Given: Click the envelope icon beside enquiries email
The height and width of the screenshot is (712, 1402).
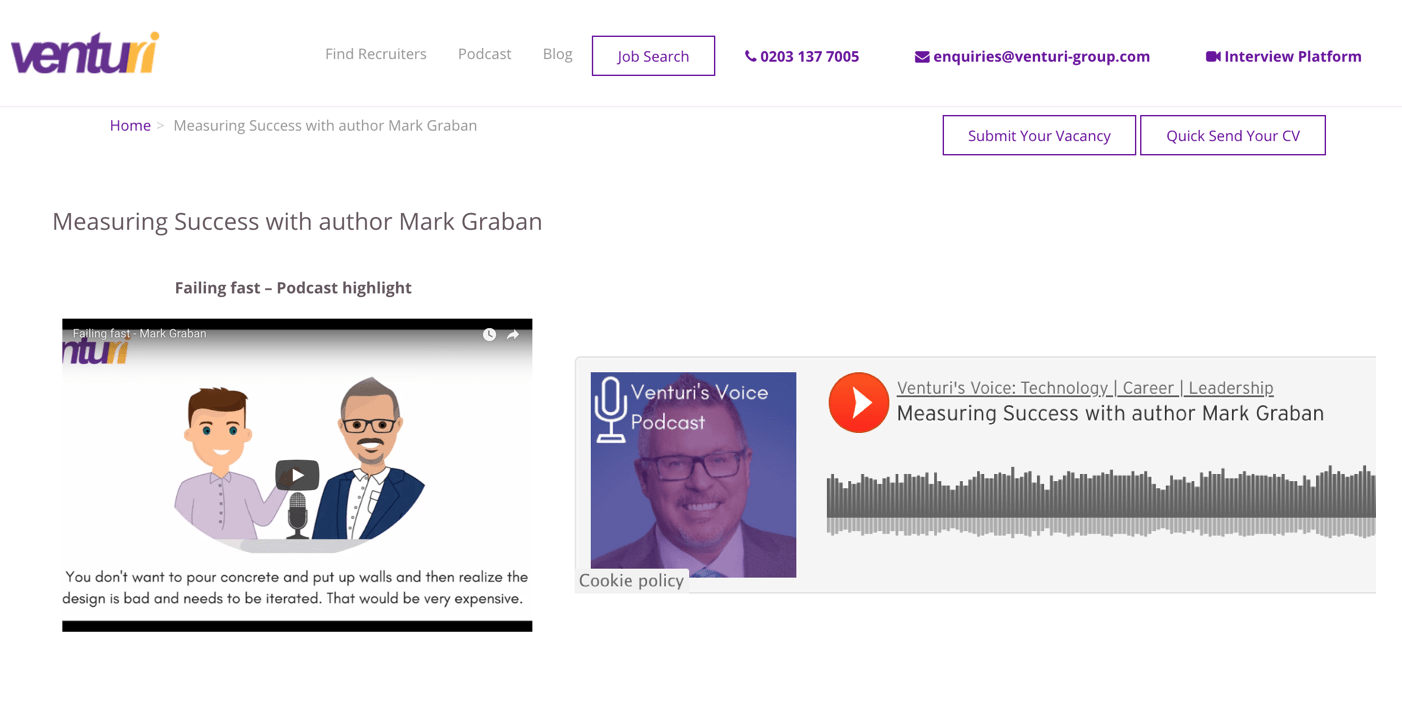Looking at the screenshot, I should tap(921, 57).
